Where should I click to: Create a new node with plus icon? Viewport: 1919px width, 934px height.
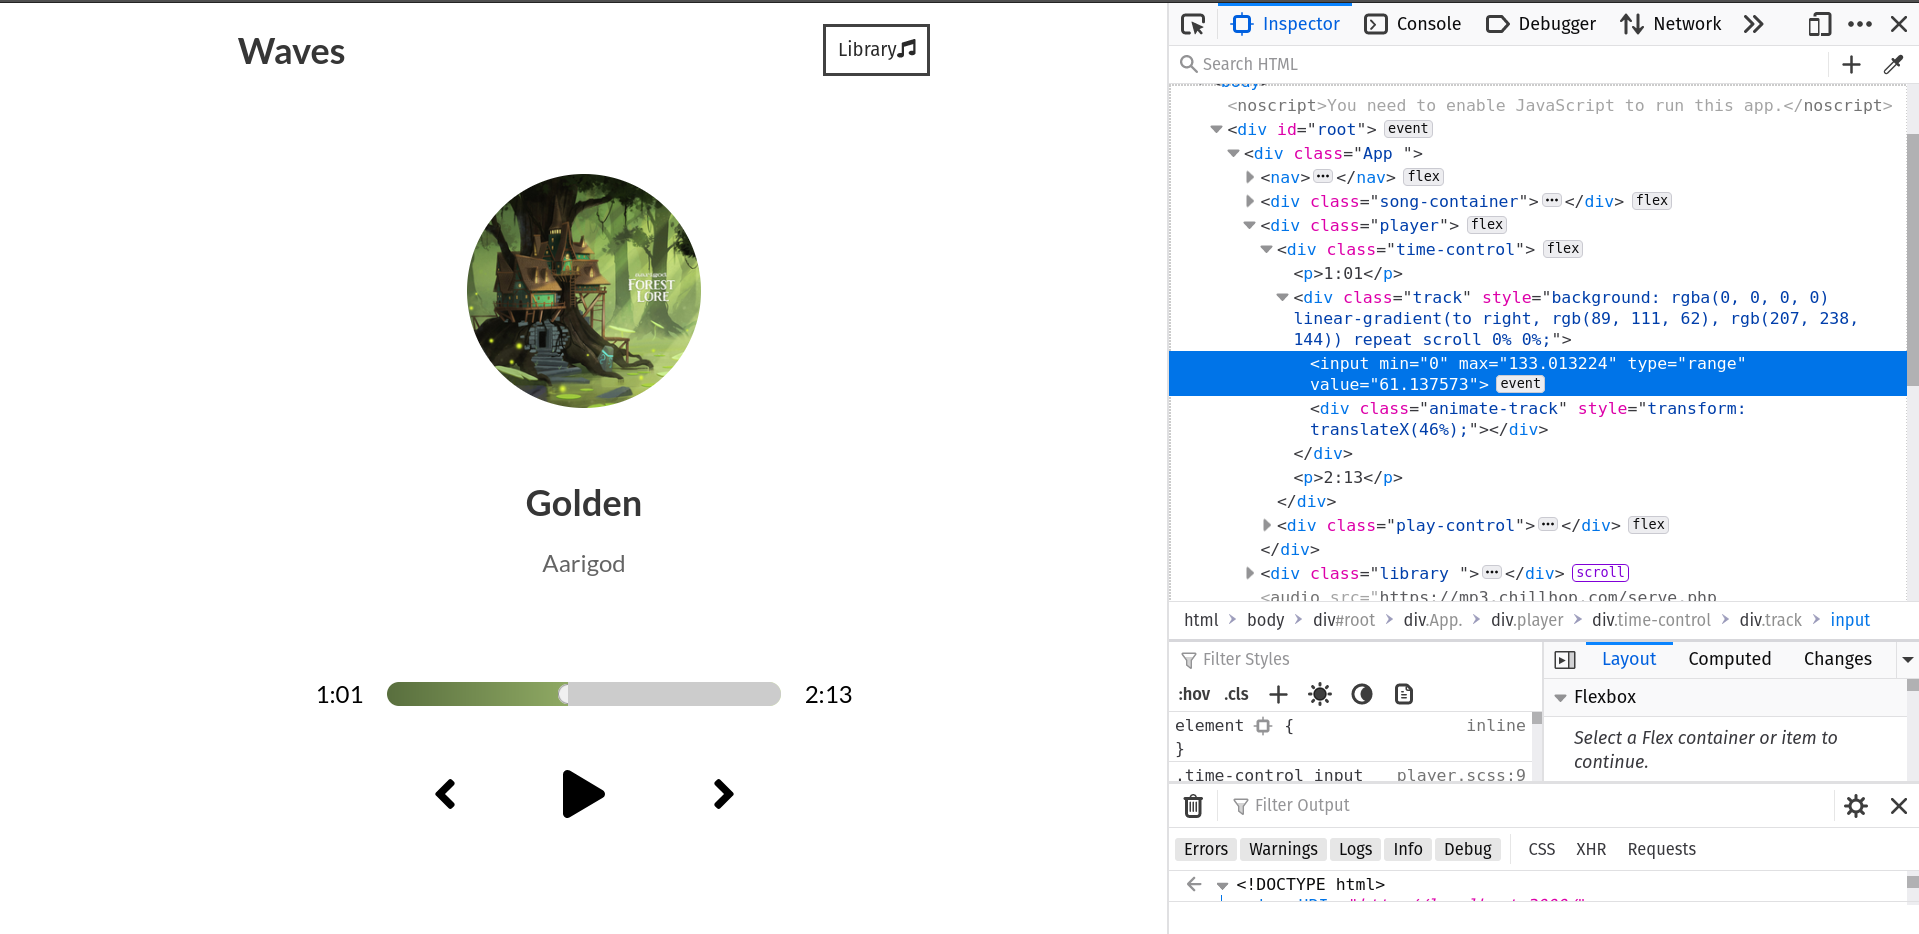tap(1851, 64)
